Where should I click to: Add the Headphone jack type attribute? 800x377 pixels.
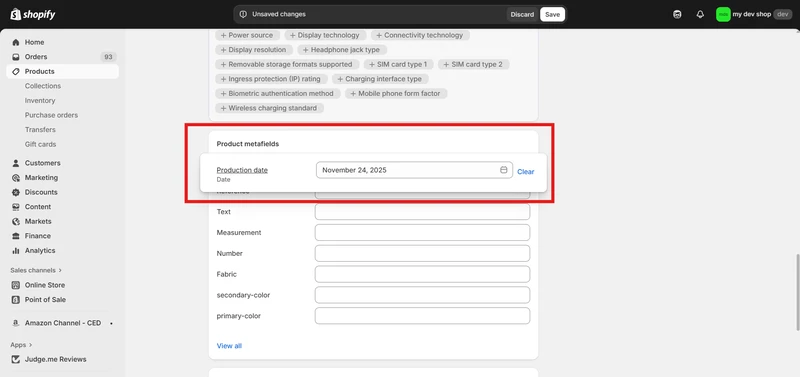coord(342,50)
